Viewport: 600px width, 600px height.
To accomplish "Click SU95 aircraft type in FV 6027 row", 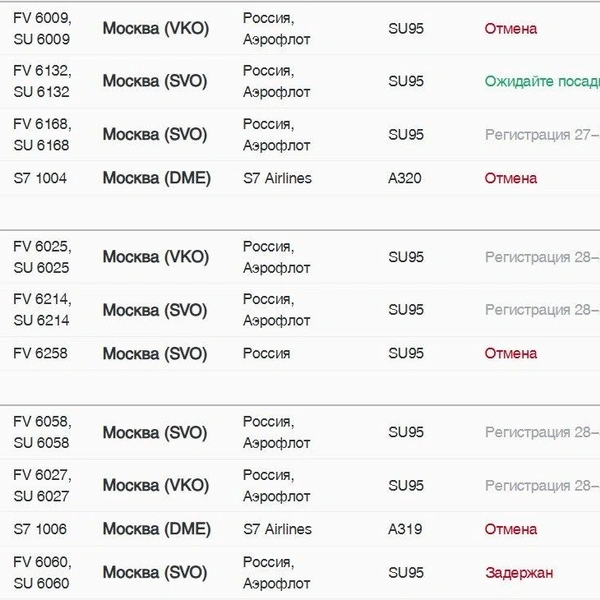I will pos(406,486).
